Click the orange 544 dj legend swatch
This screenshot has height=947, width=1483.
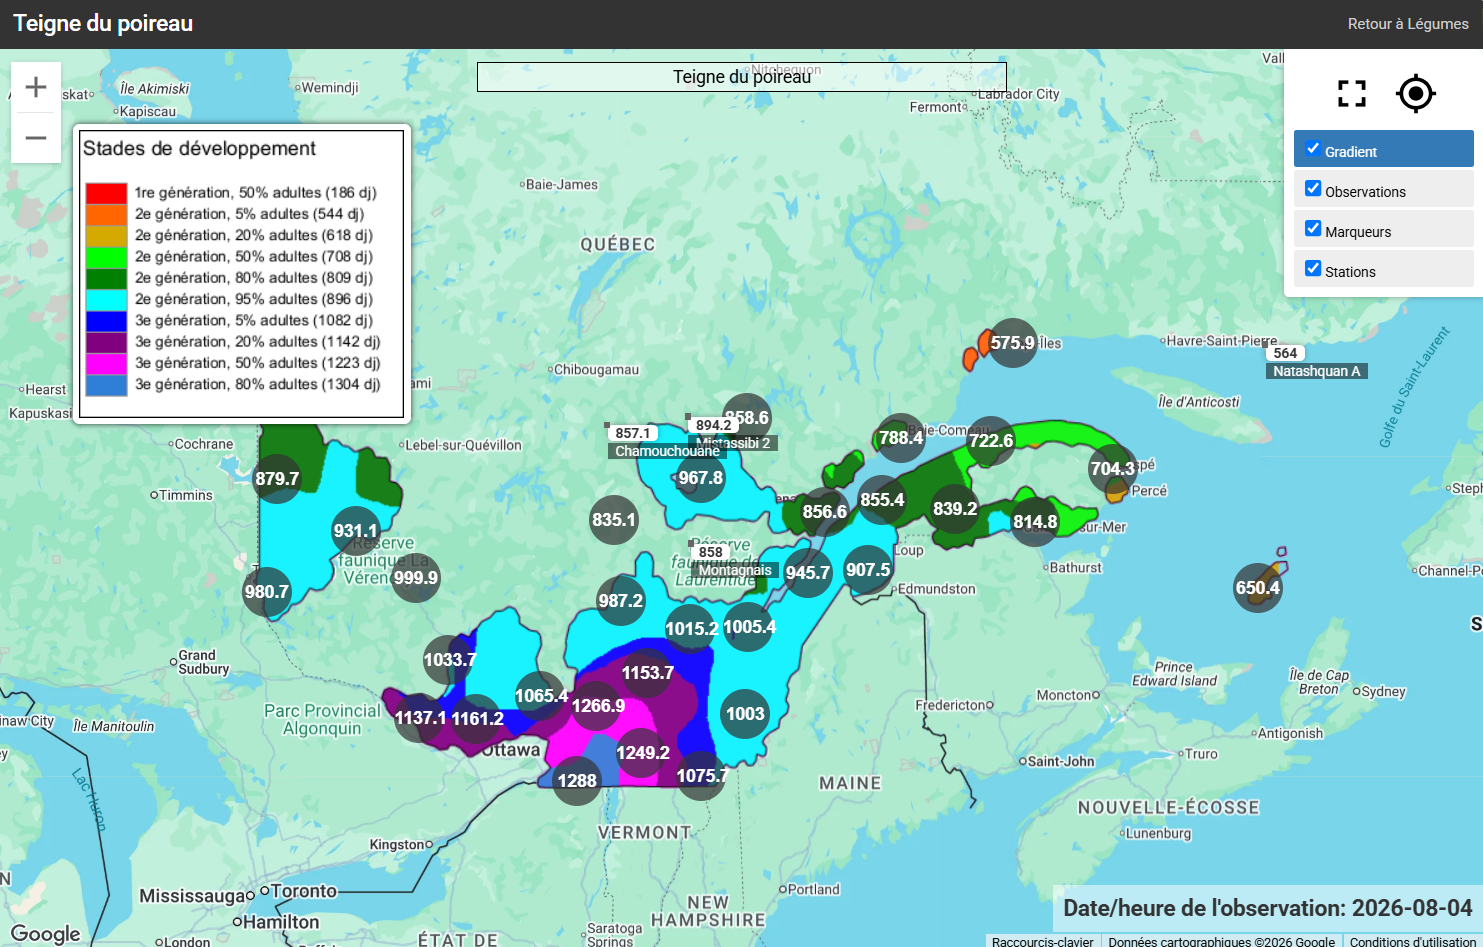click(x=106, y=214)
